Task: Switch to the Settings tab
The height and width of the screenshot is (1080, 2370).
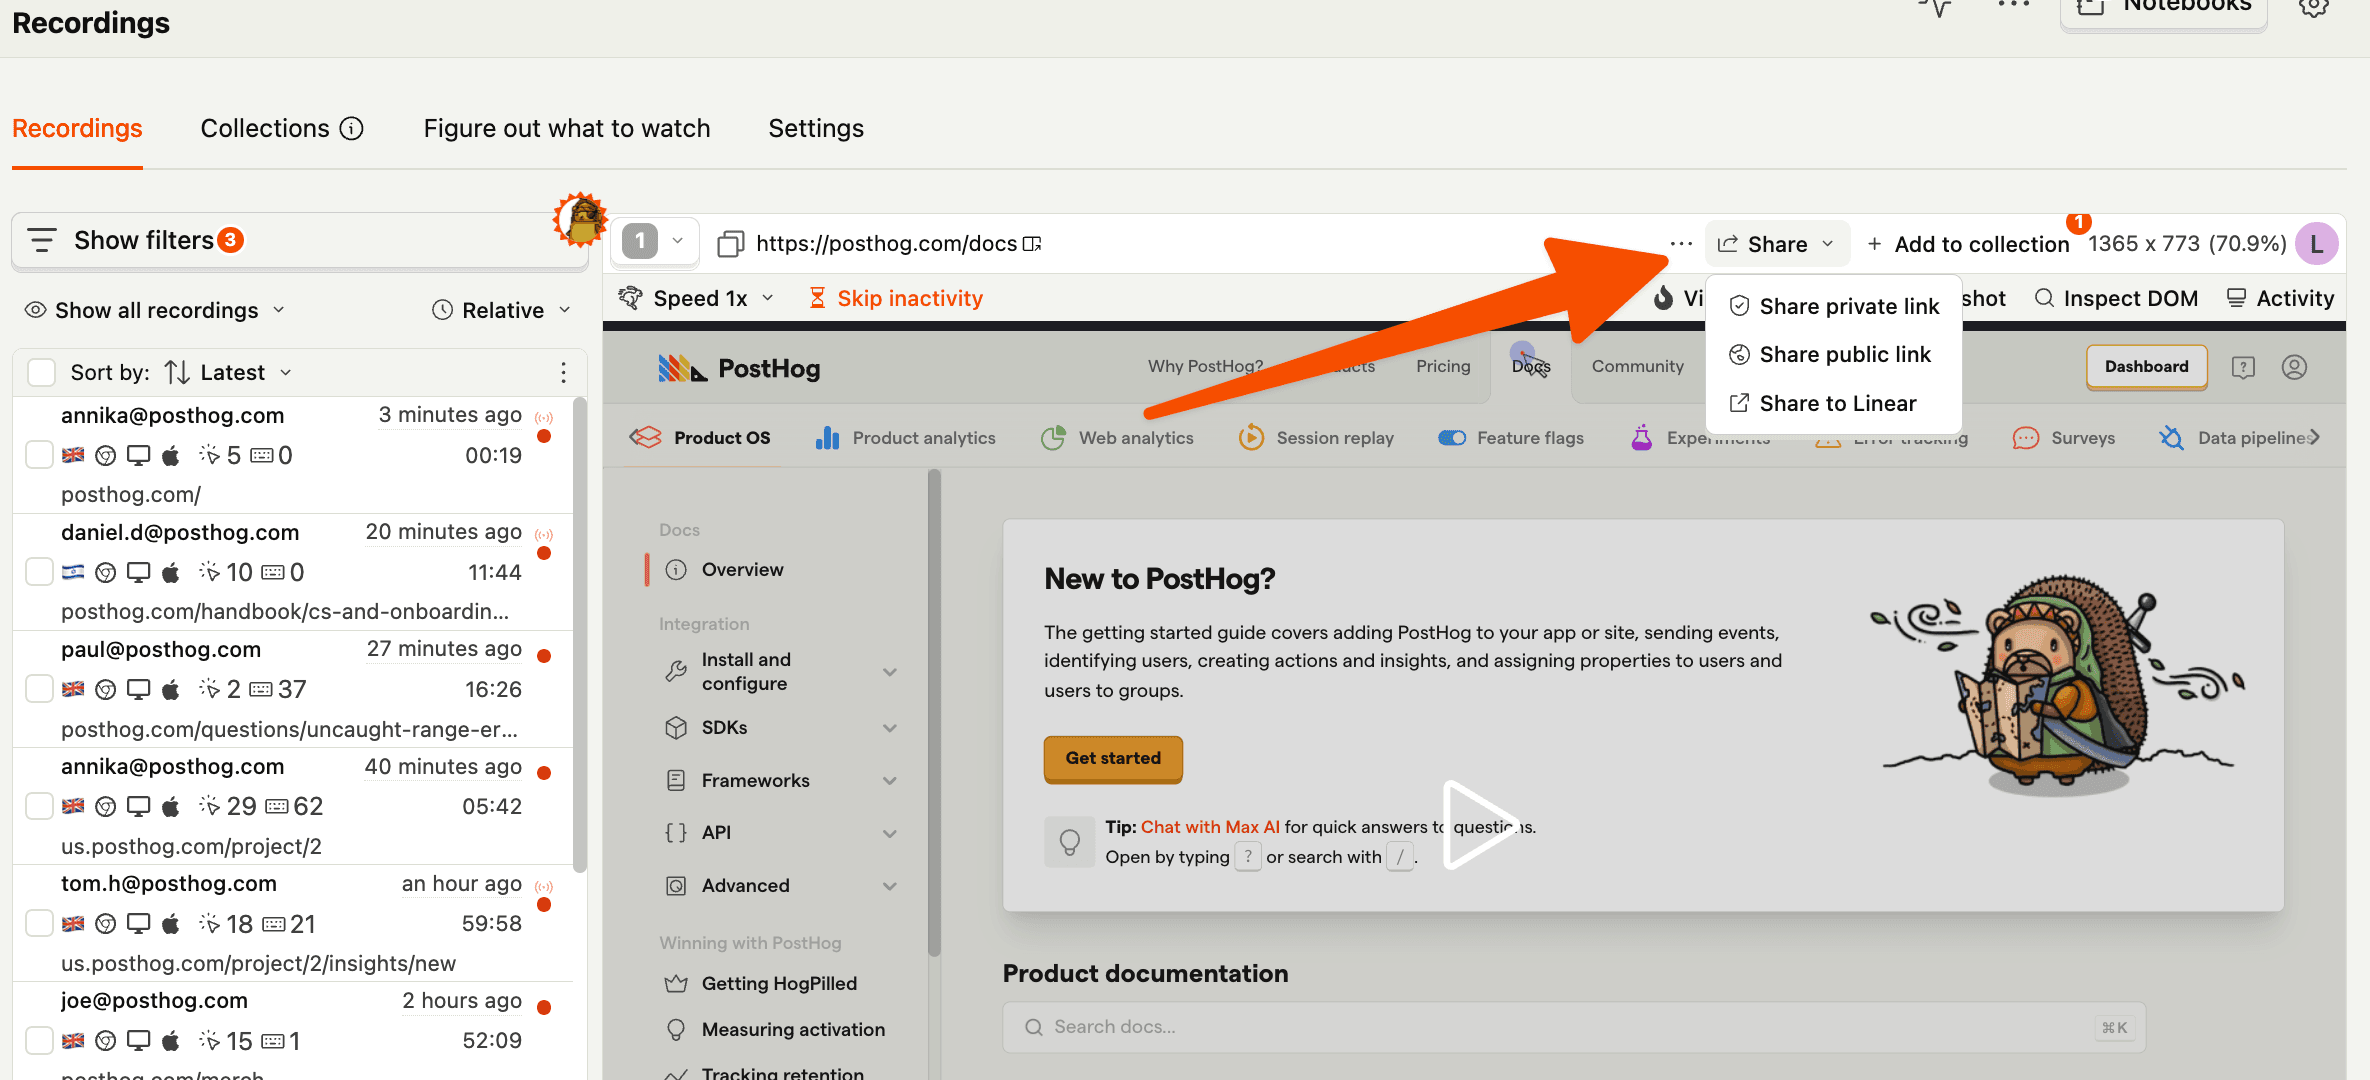Action: coord(816,128)
